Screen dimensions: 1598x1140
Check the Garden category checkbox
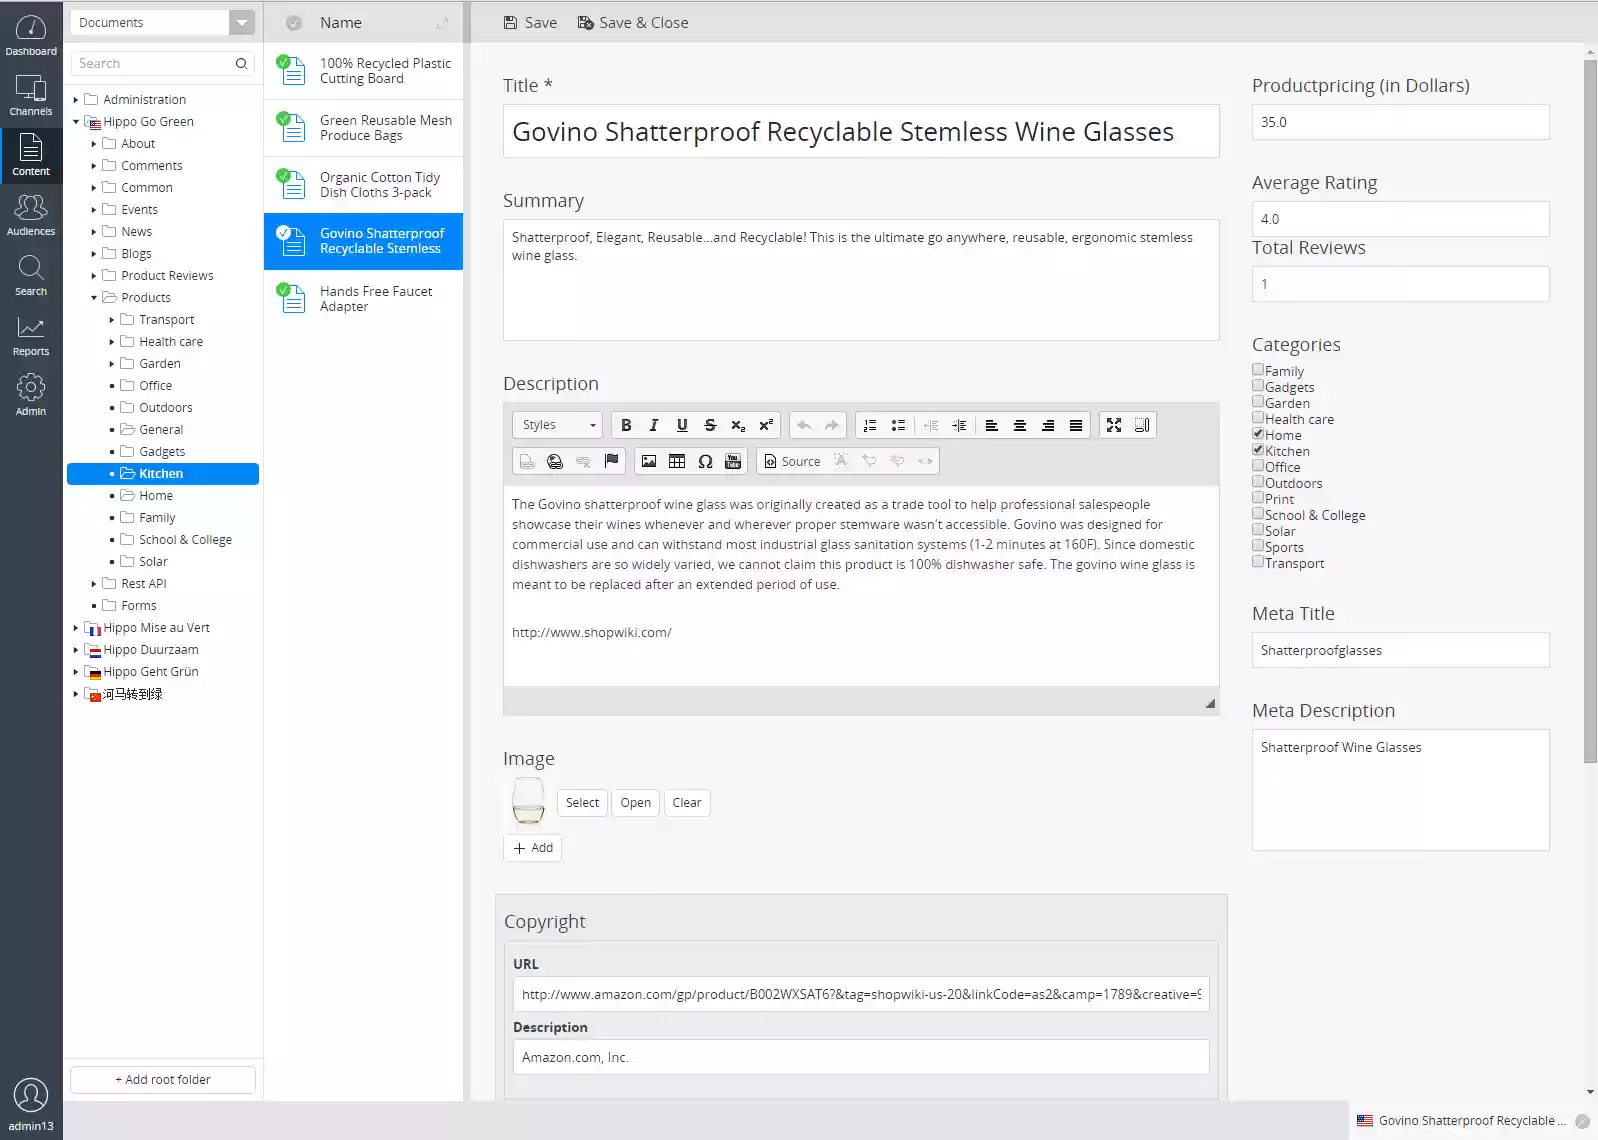coord(1258,402)
